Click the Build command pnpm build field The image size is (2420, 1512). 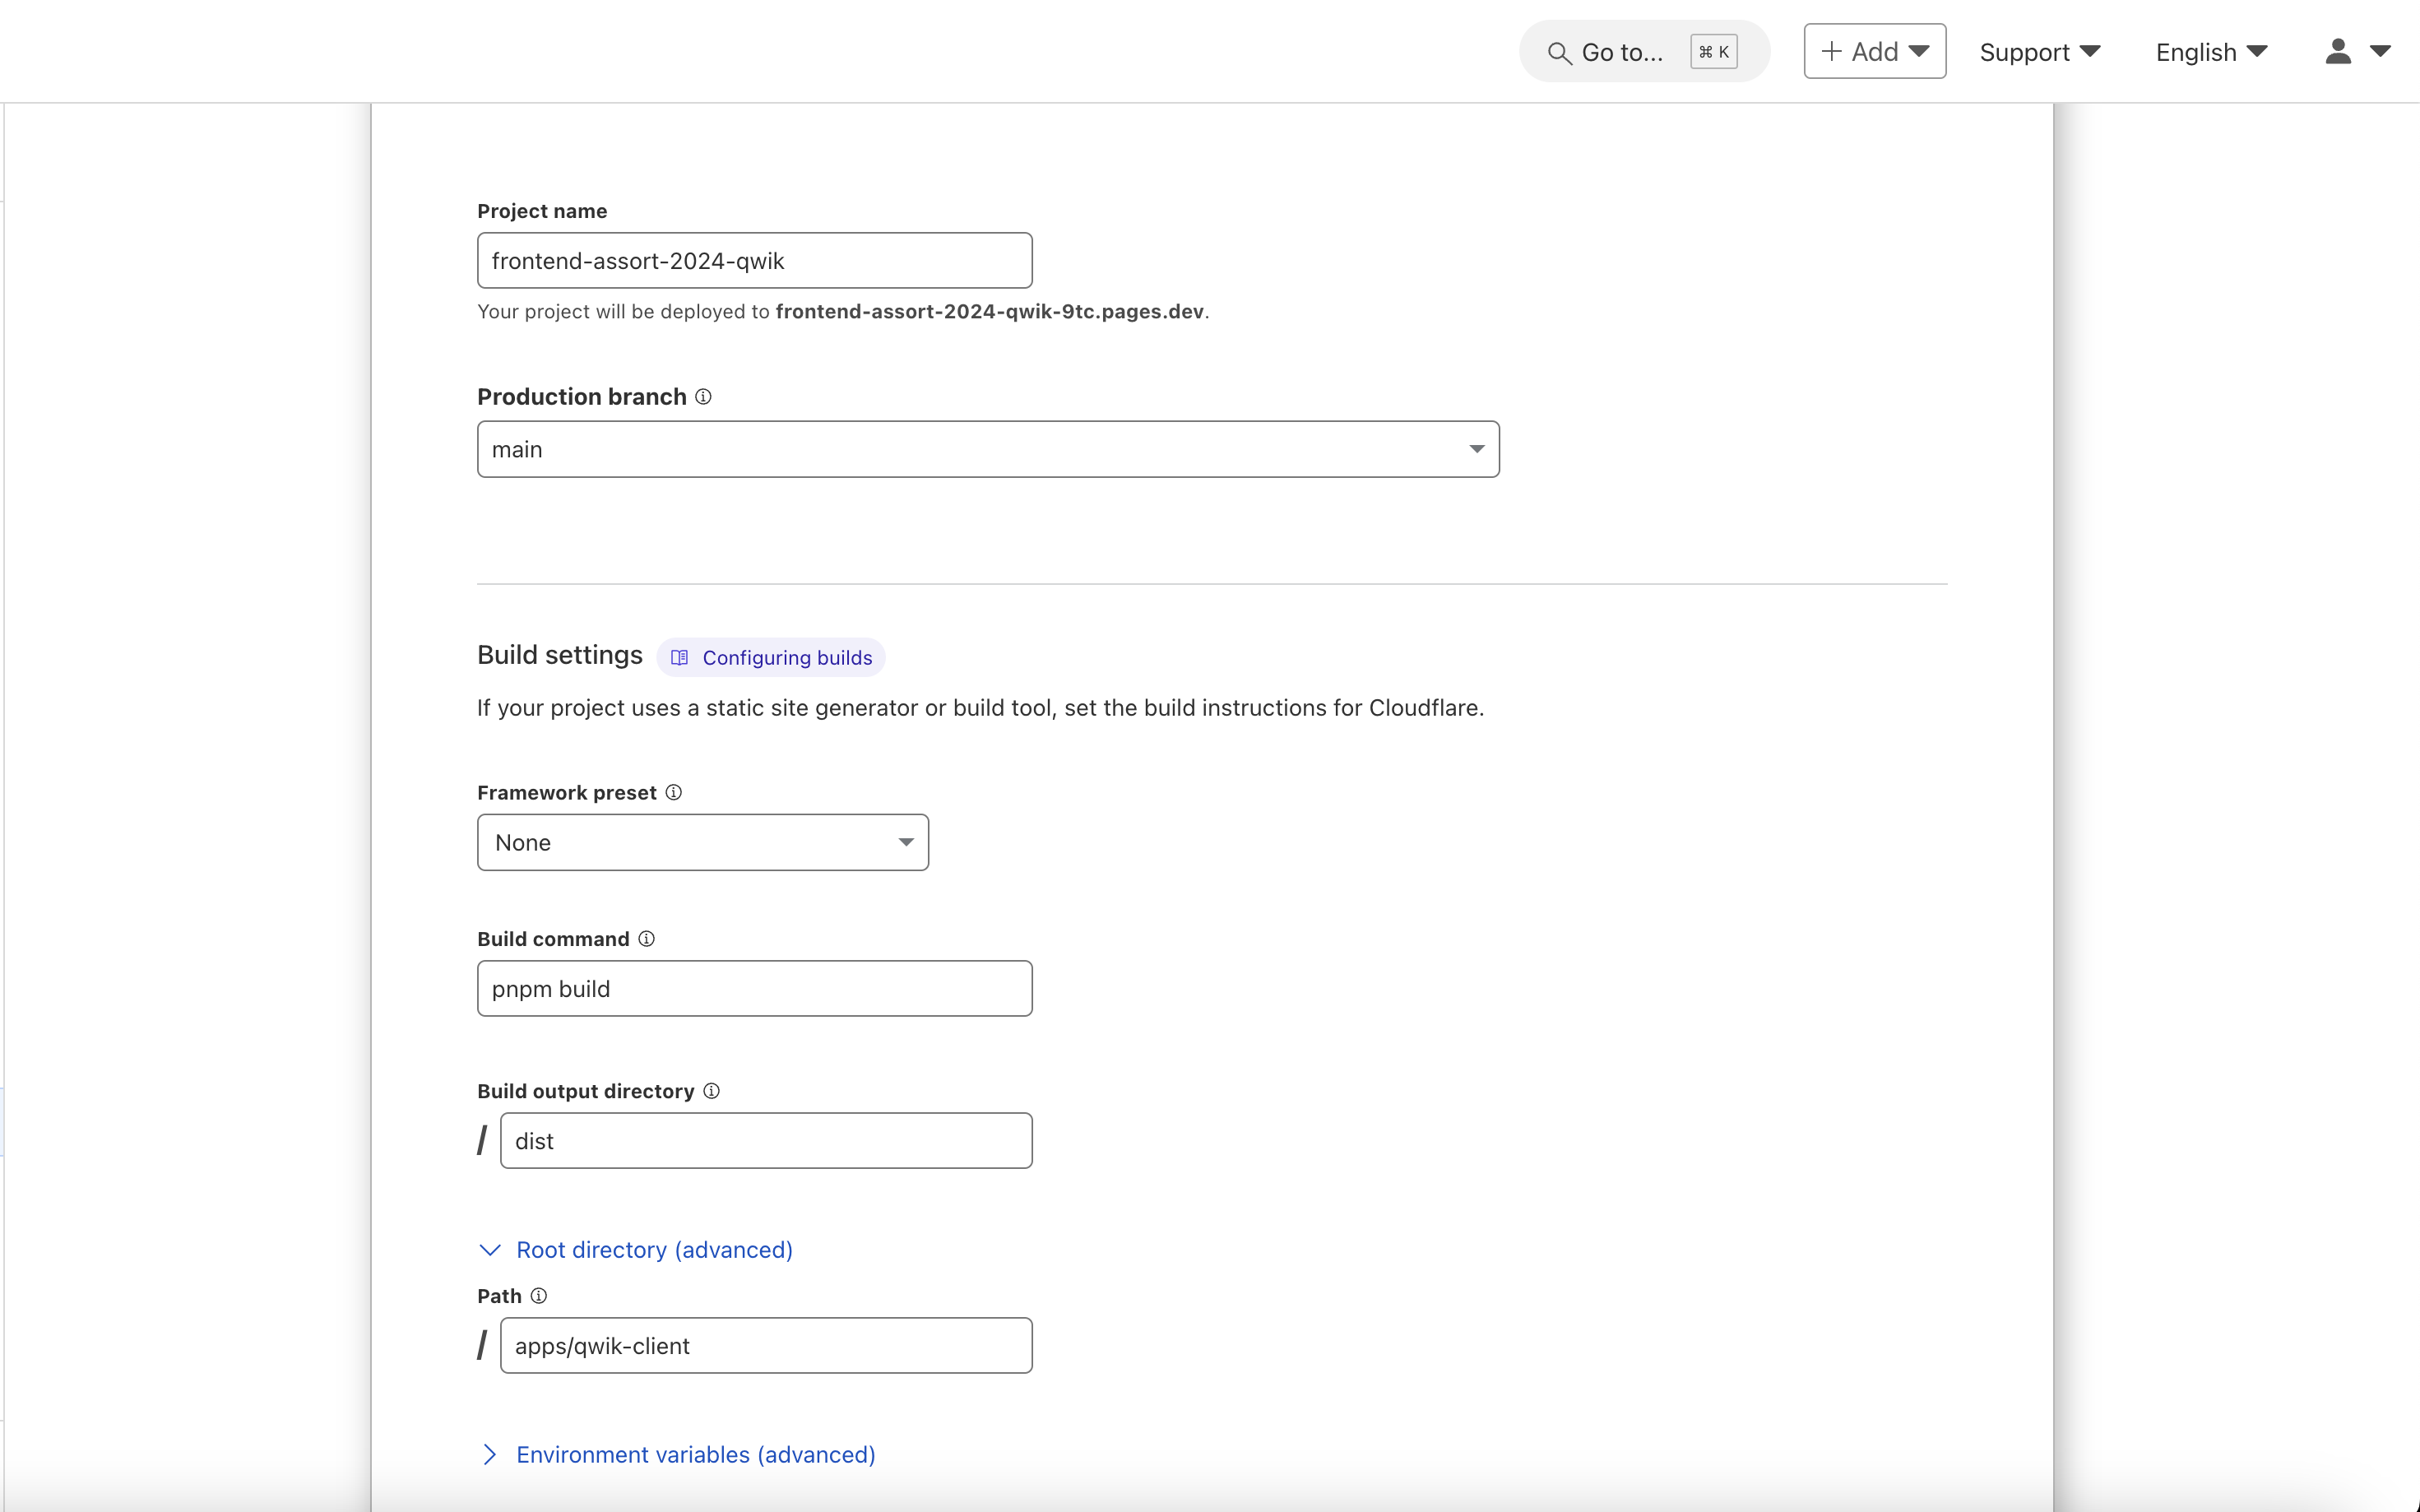754,989
